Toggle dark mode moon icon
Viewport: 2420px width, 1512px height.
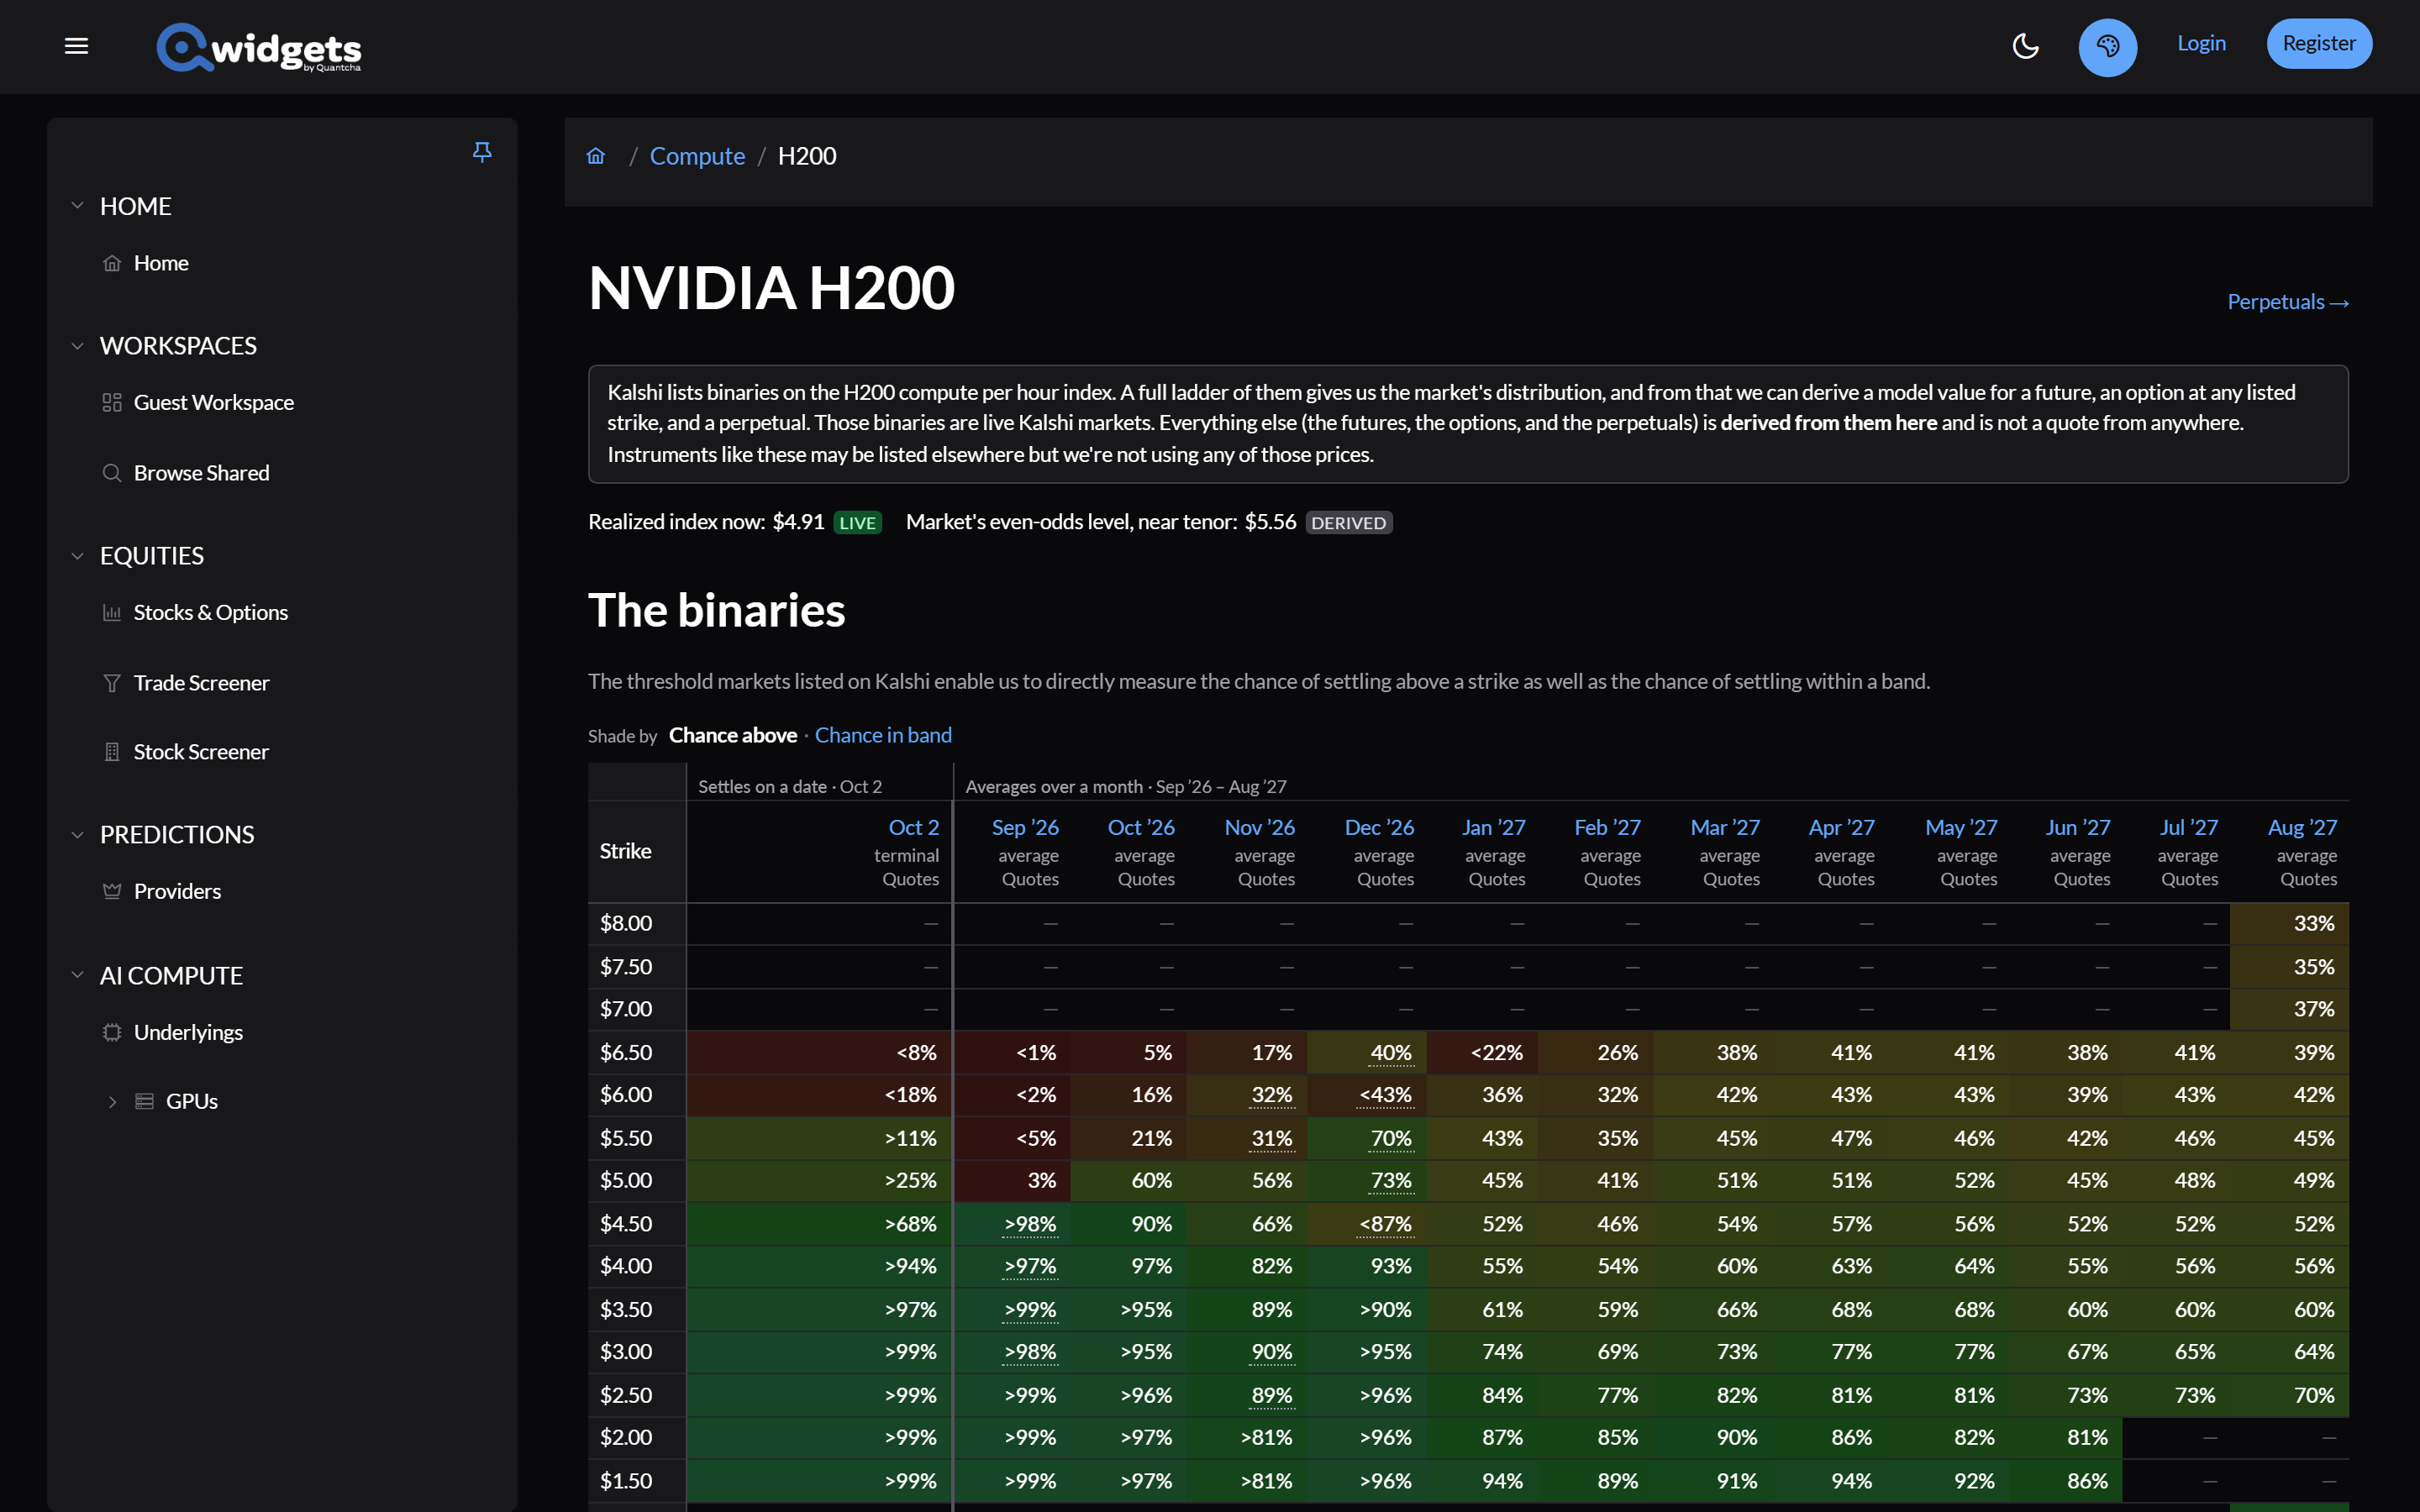(x=2025, y=46)
